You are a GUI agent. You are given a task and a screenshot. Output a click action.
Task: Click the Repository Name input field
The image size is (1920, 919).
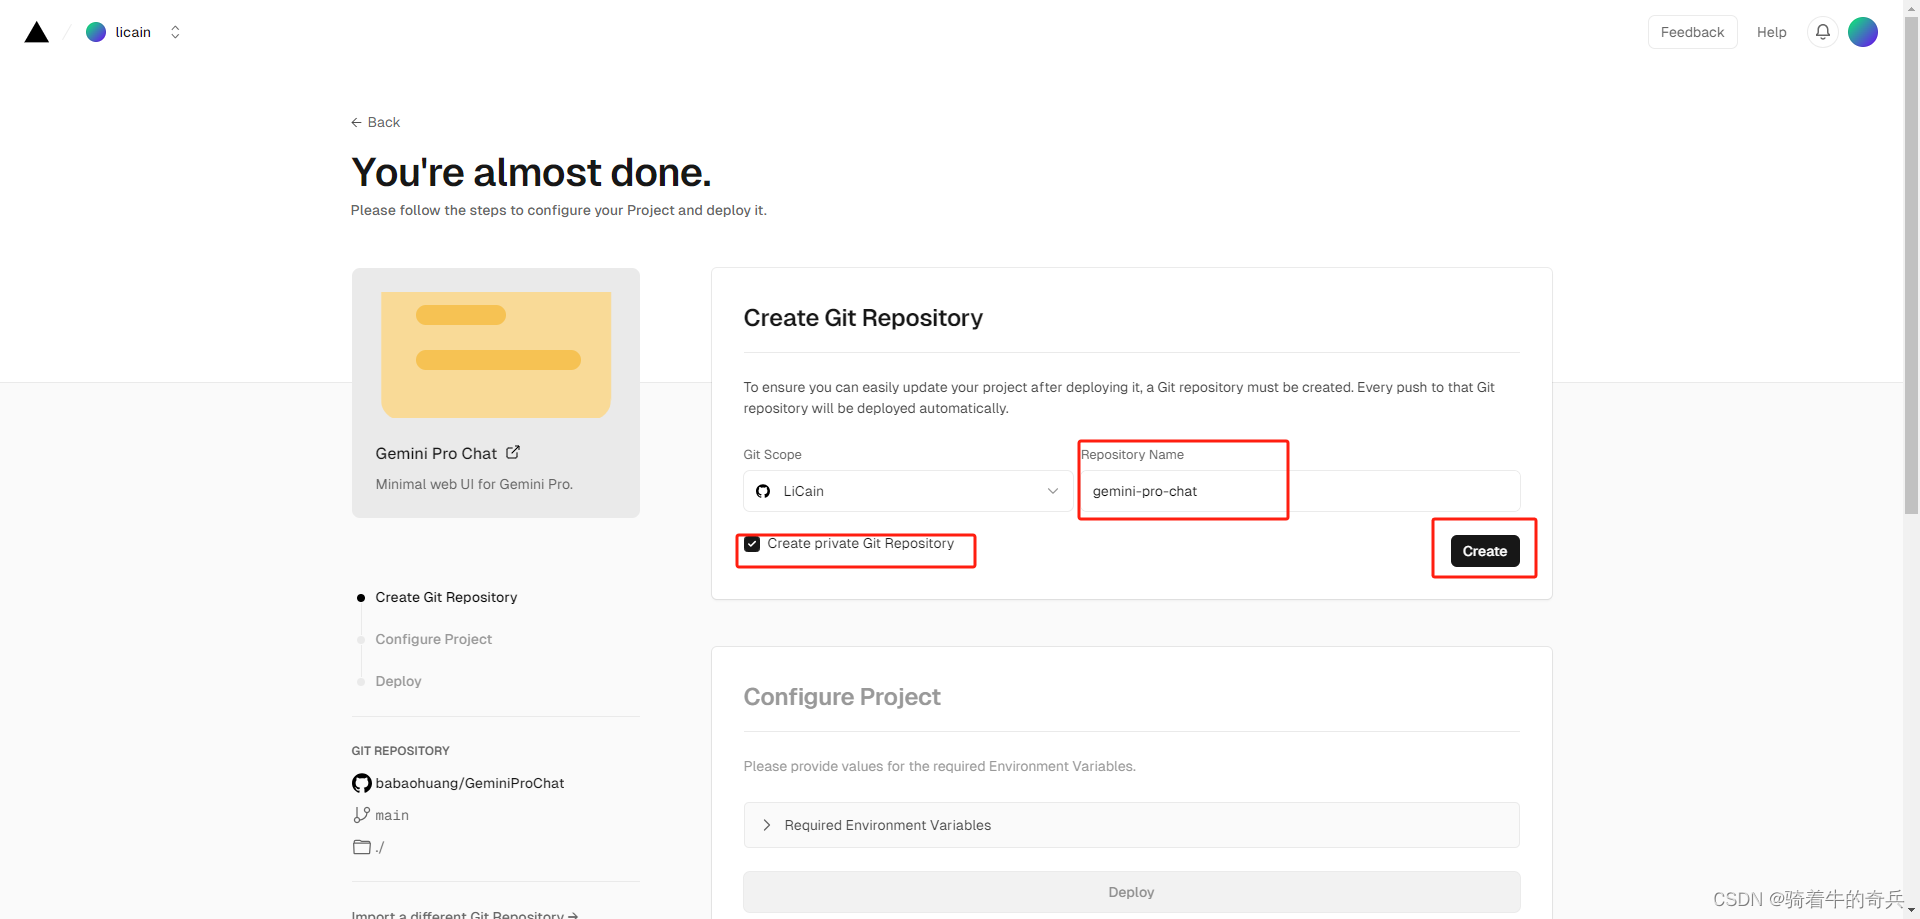[x=1301, y=491]
